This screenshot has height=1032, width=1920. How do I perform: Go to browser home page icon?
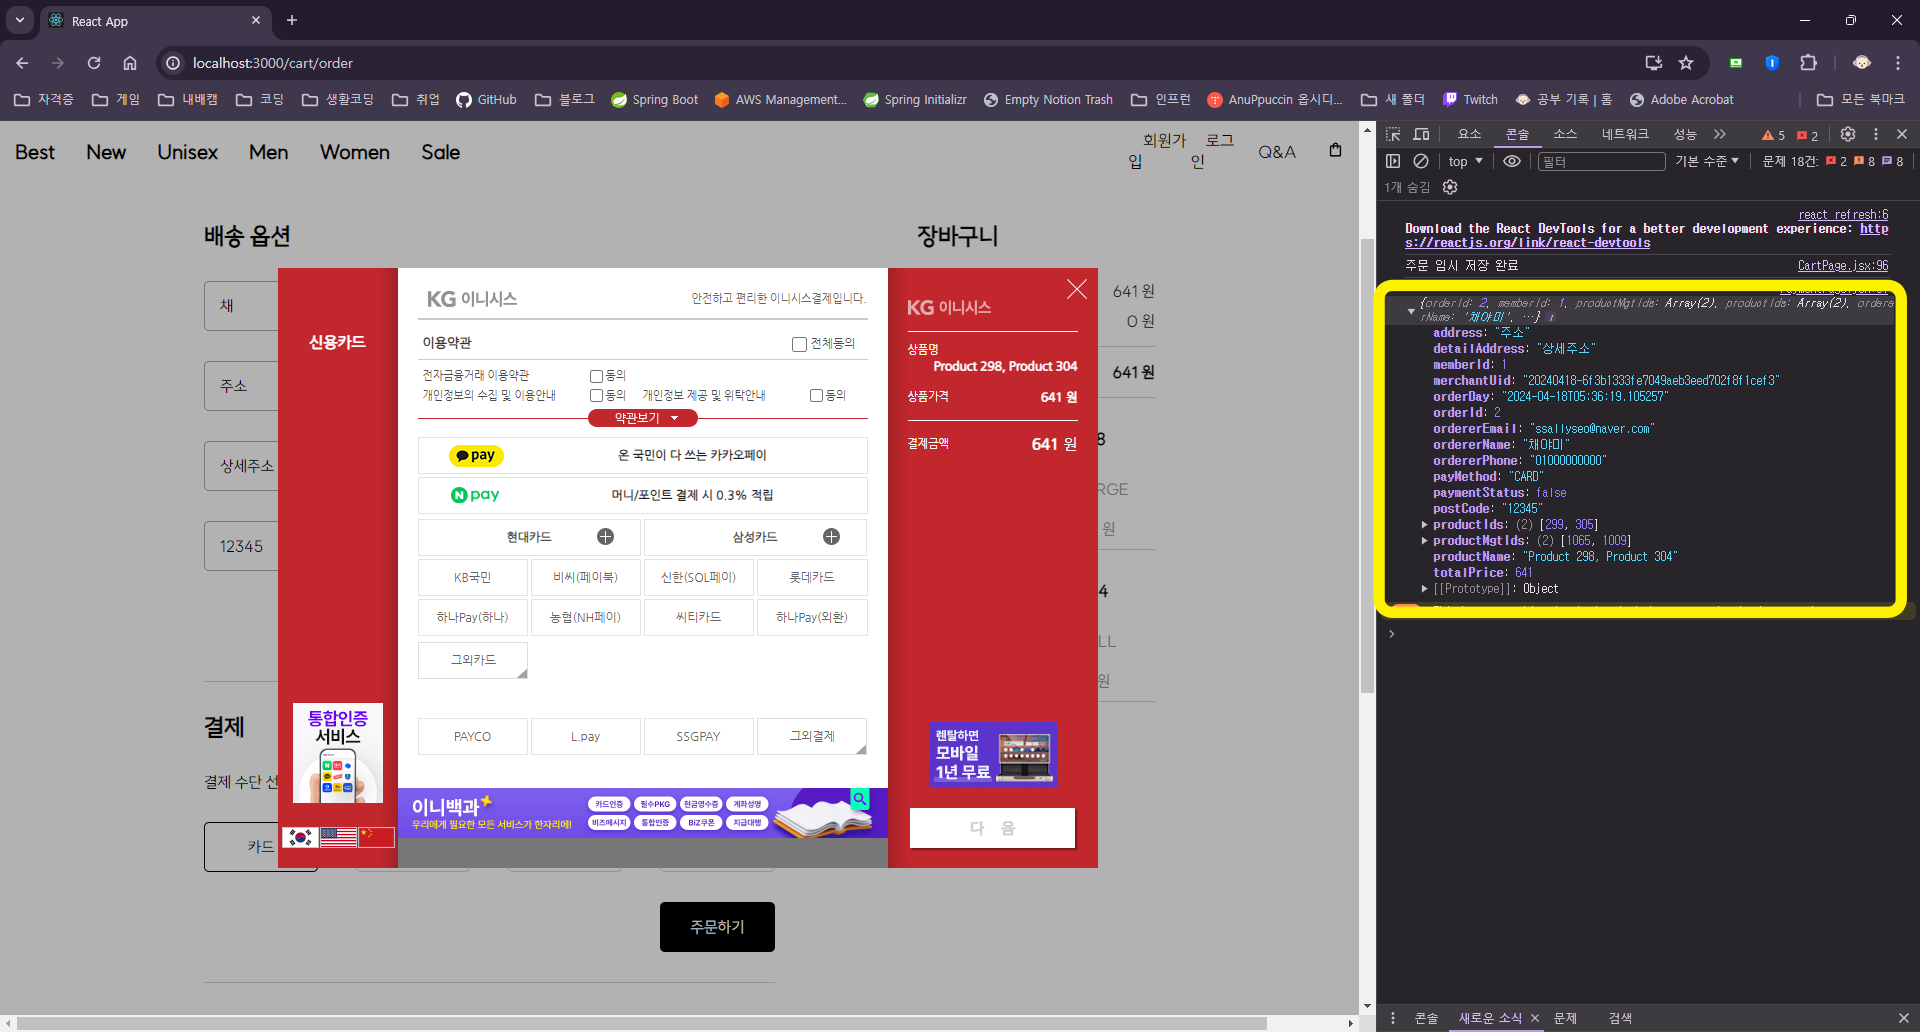click(x=130, y=63)
